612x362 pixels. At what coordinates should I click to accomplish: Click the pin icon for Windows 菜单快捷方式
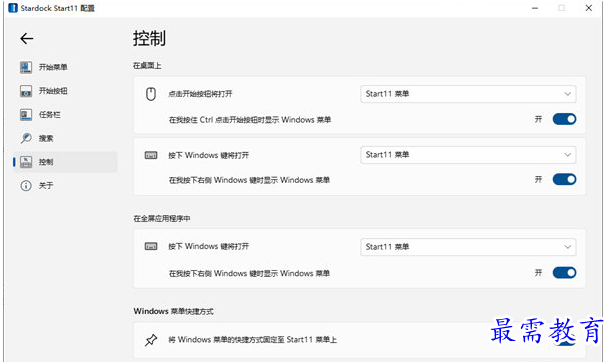151,340
